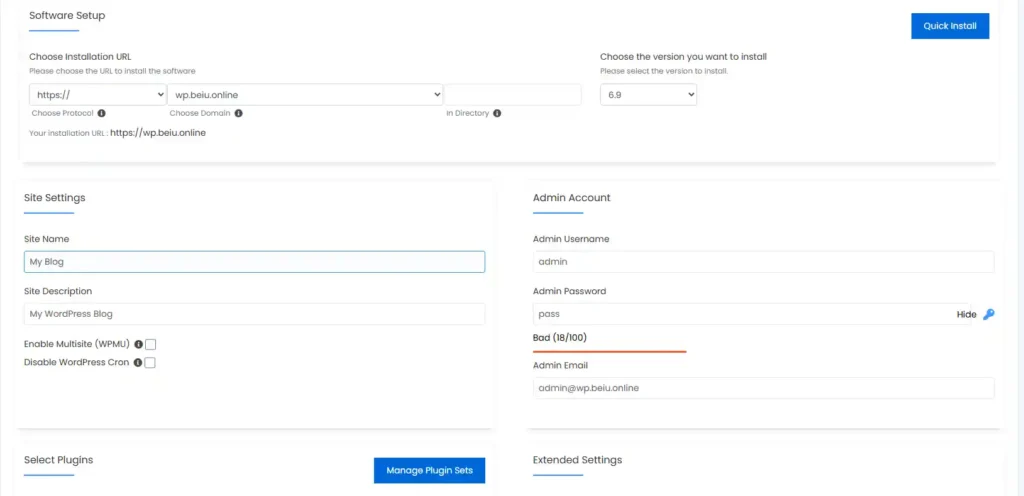Click the Site Description field
Viewport: 1024px width, 496px height.
(x=254, y=314)
